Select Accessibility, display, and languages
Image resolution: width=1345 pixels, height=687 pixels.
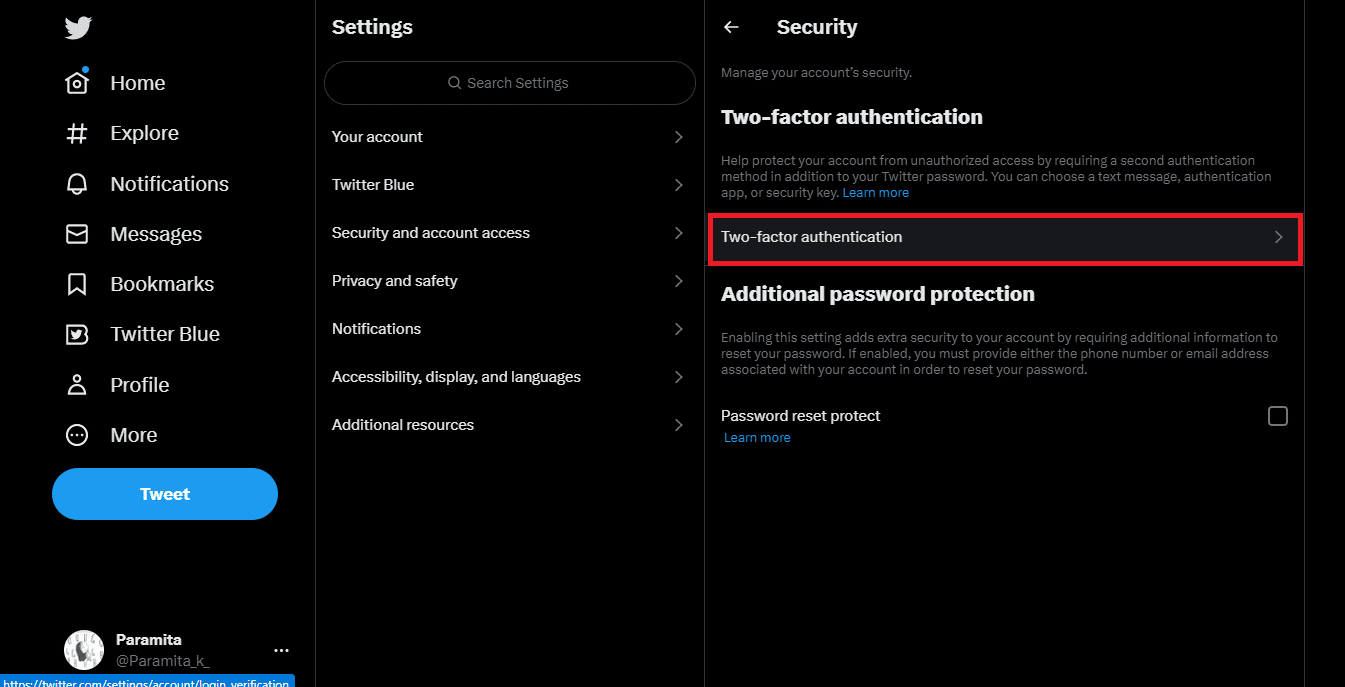click(x=510, y=377)
